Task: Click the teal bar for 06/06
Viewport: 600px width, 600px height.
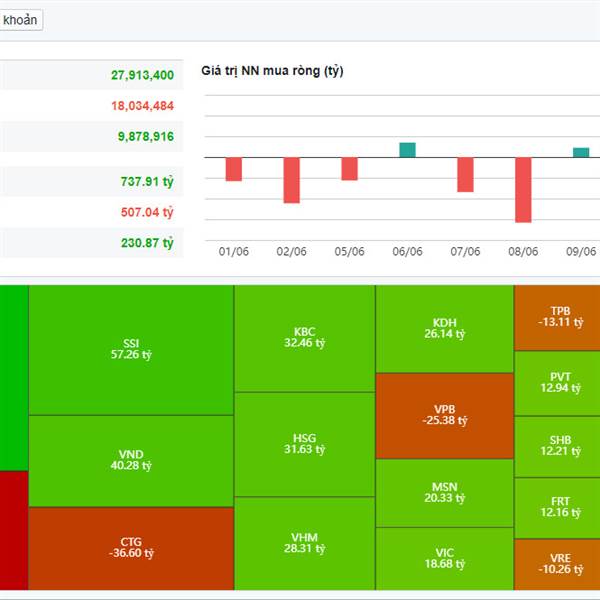Action: [408, 150]
